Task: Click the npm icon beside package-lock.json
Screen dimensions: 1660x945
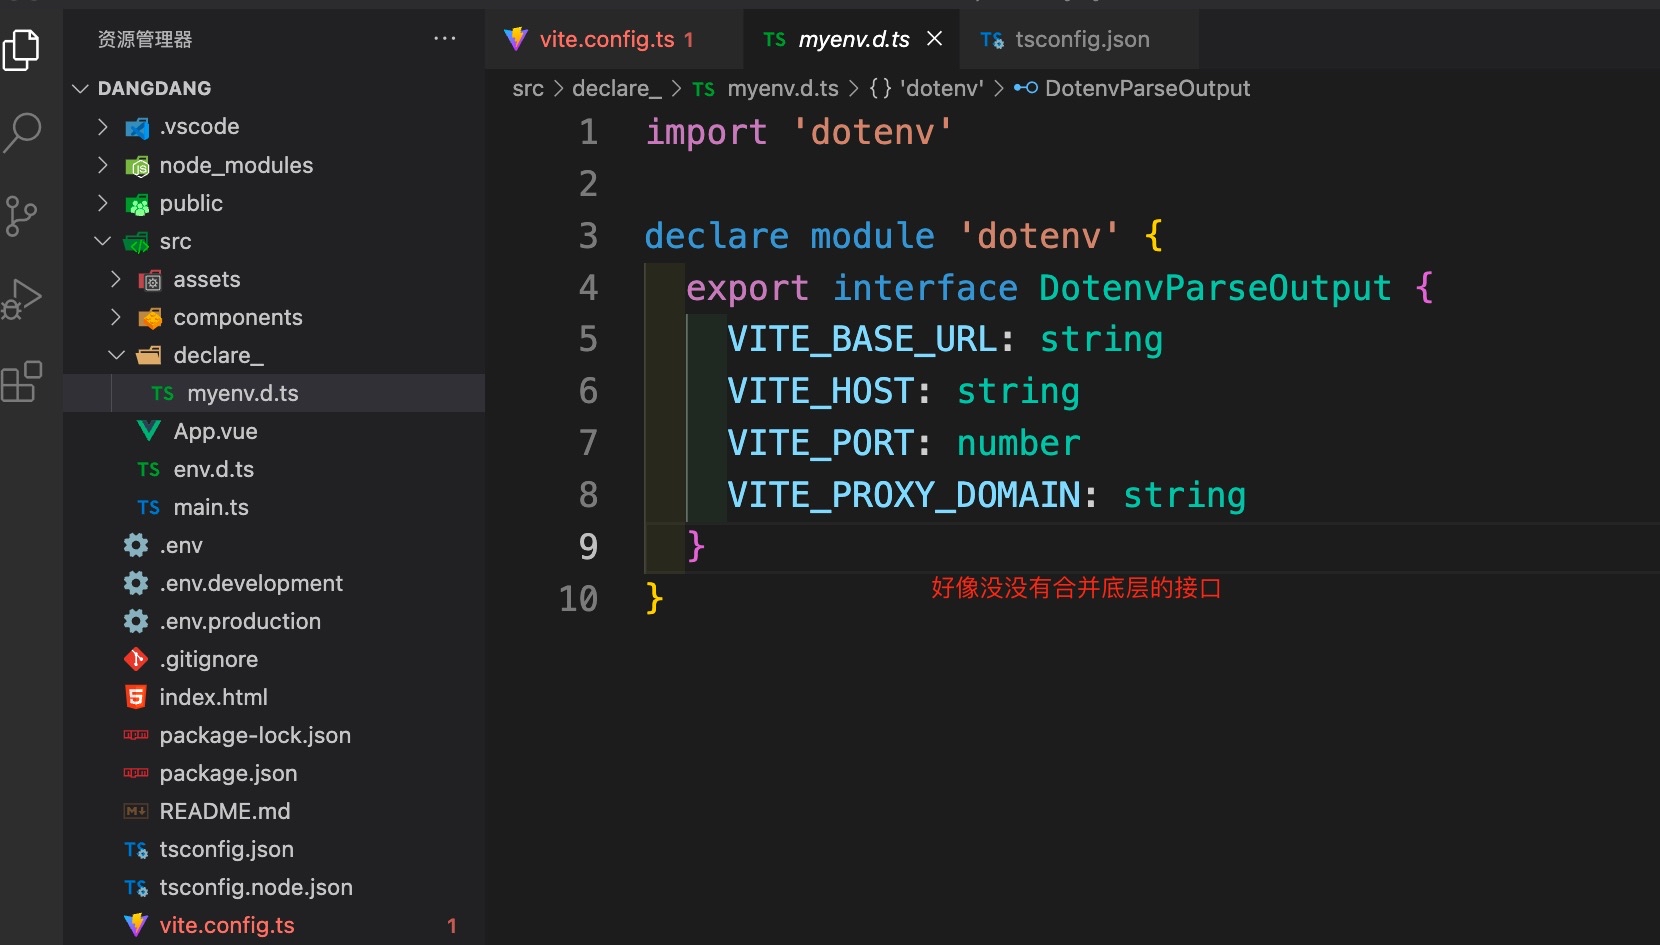Action: click(x=136, y=735)
